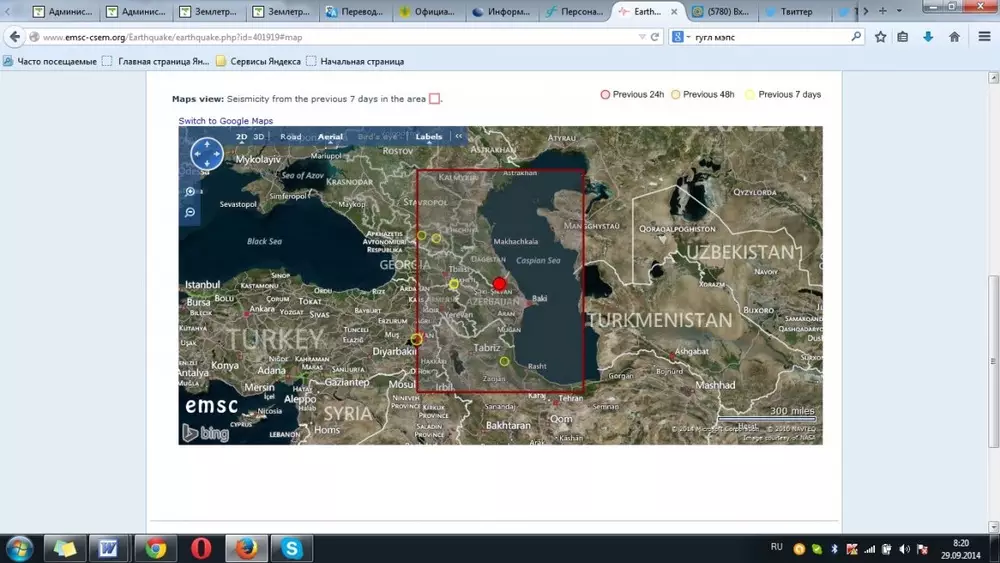The width and height of the screenshot is (1000, 563).
Task: Open the Начальная страница bookmark
Action: (354, 61)
